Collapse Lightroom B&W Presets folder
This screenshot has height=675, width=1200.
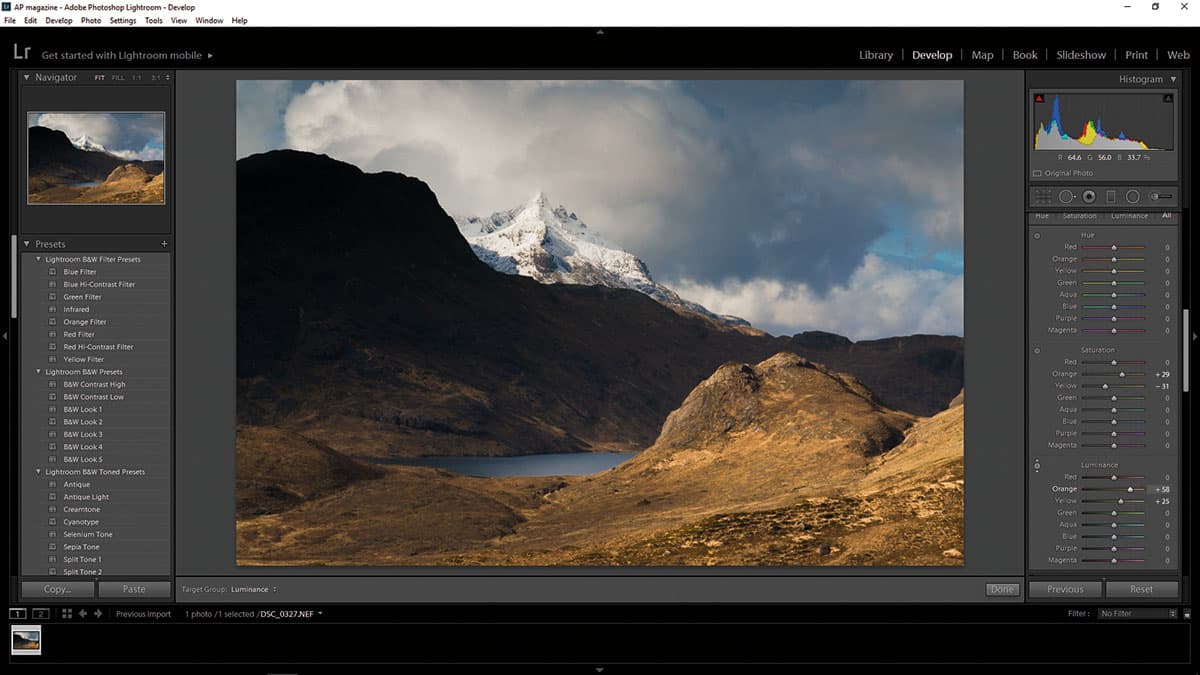point(39,372)
